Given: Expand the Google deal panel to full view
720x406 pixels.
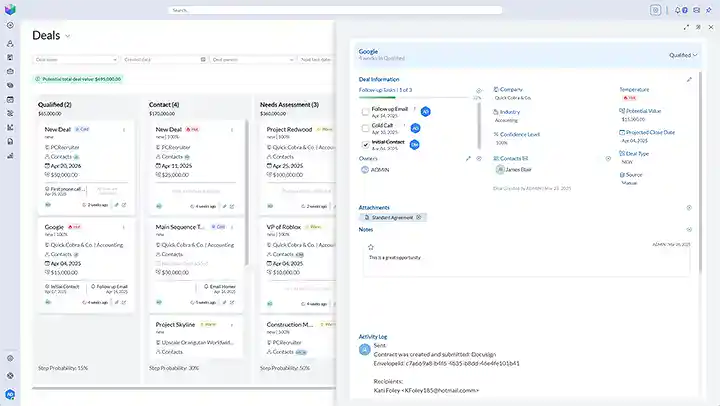Looking at the screenshot, I should 686,28.
